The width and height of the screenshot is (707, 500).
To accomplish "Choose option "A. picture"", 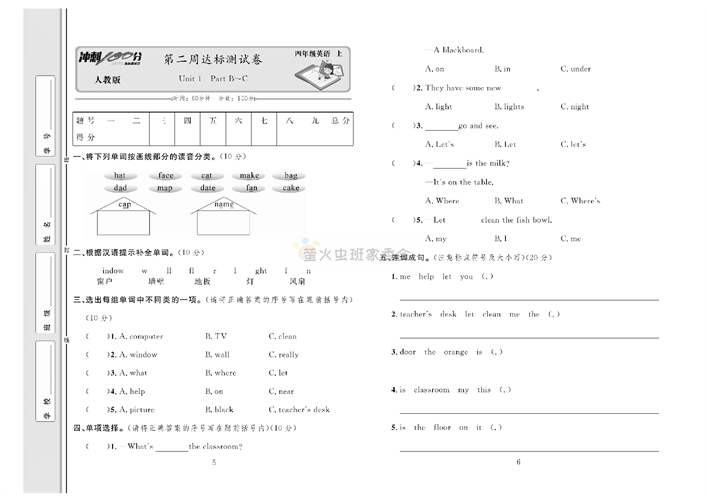I will [137, 410].
